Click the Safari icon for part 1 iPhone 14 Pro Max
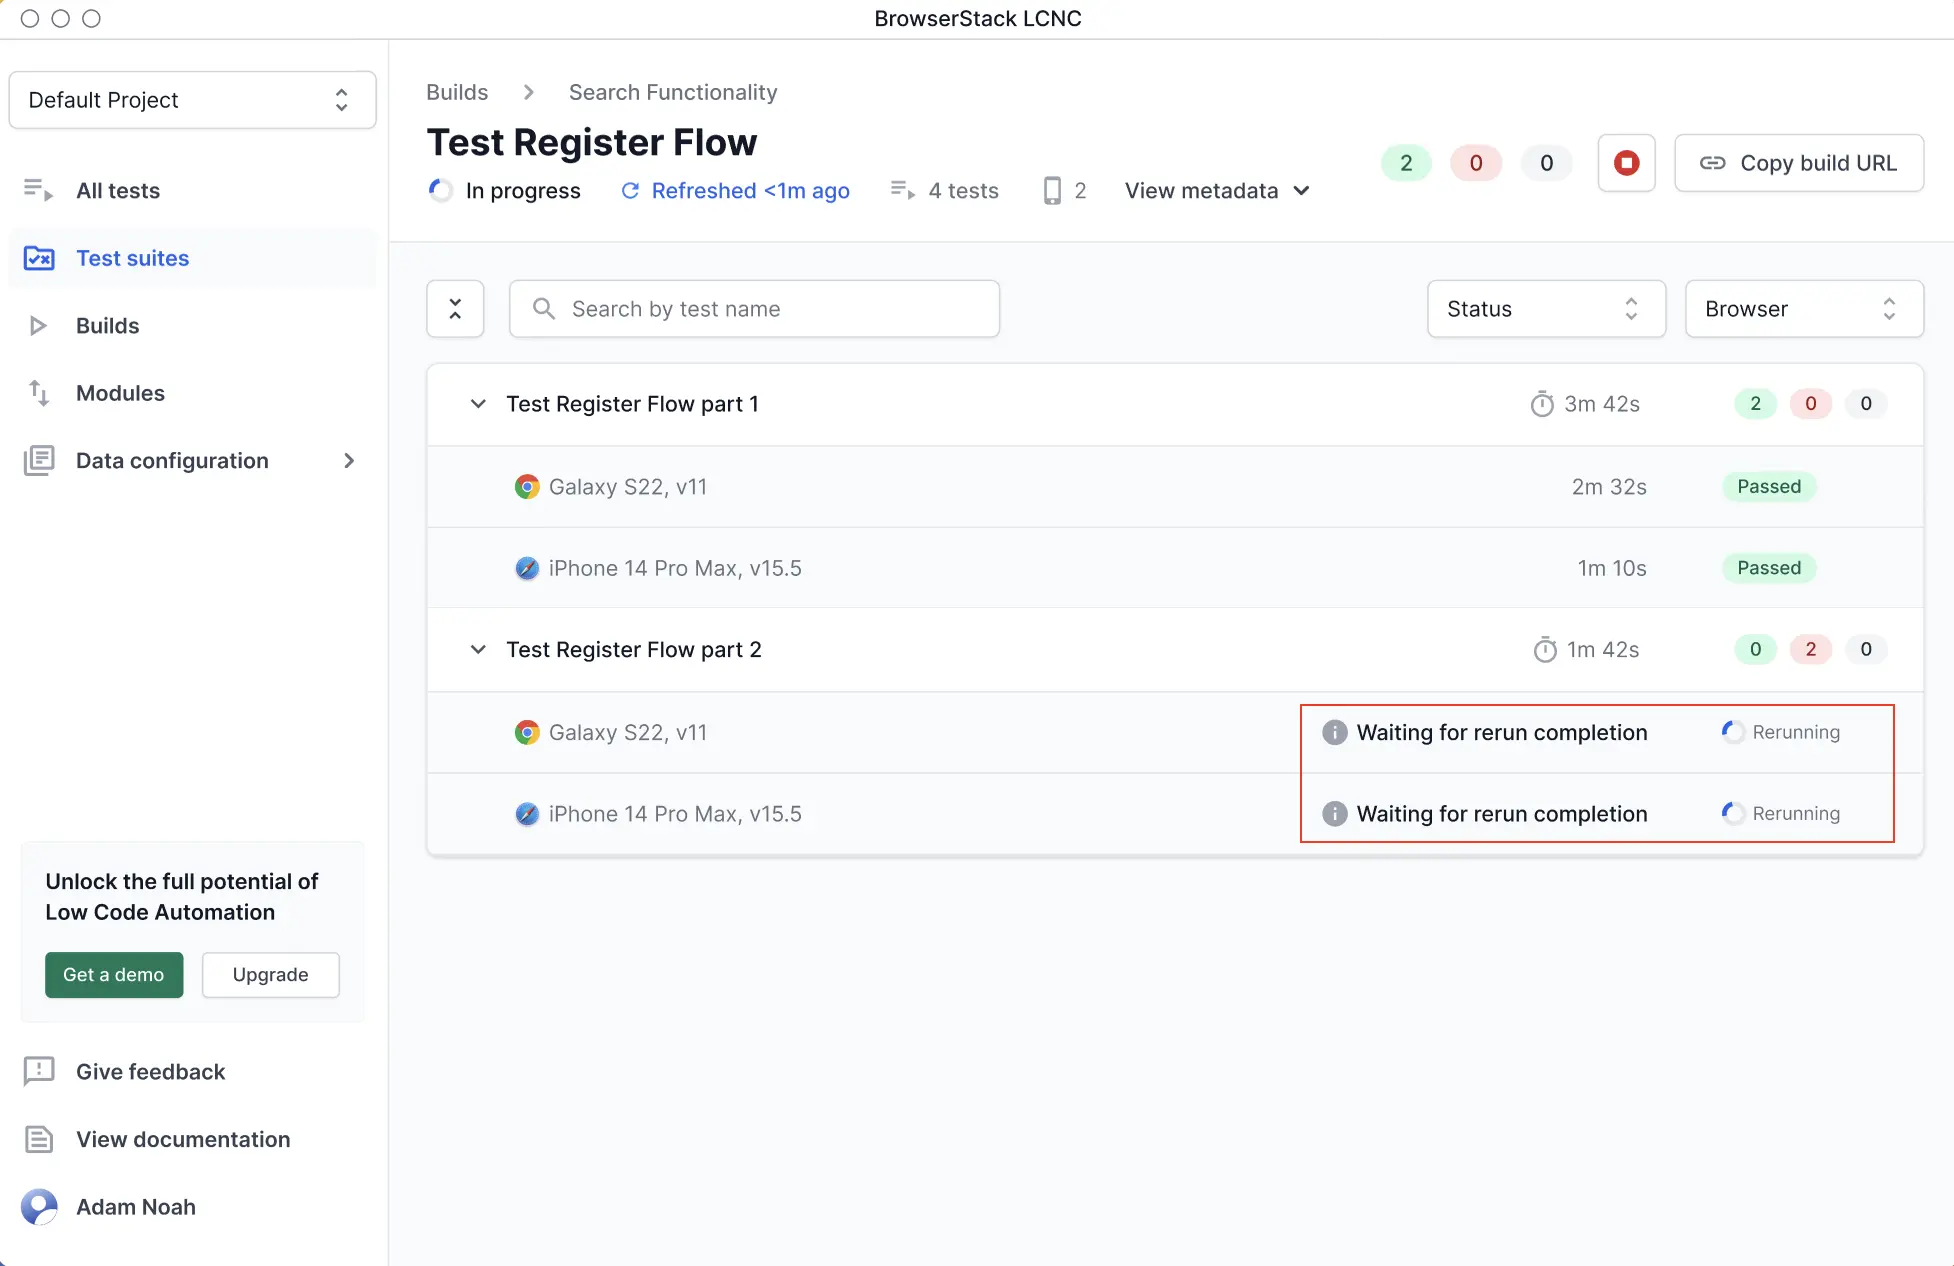The image size is (1954, 1266). (x=527, y=568)
